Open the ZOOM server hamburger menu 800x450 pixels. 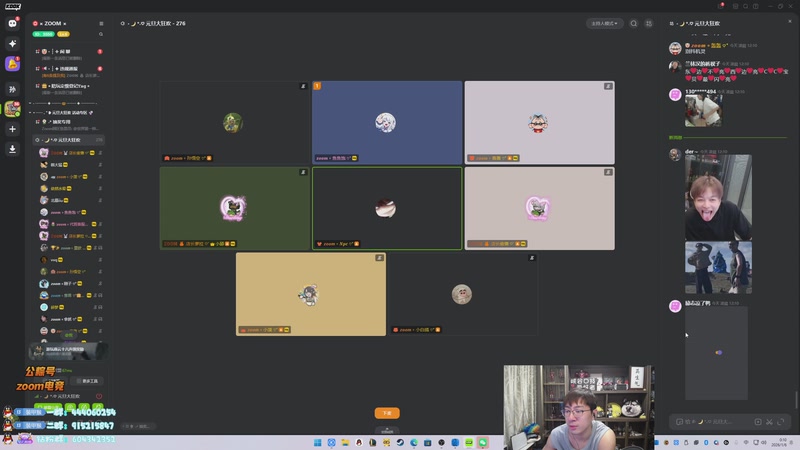(x=101, y=23)
